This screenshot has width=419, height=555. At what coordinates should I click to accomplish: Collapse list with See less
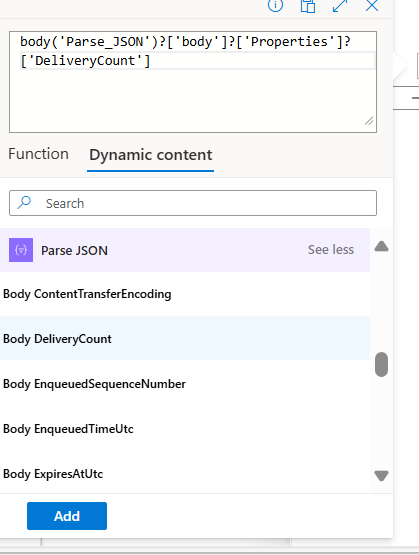point(331,250)
